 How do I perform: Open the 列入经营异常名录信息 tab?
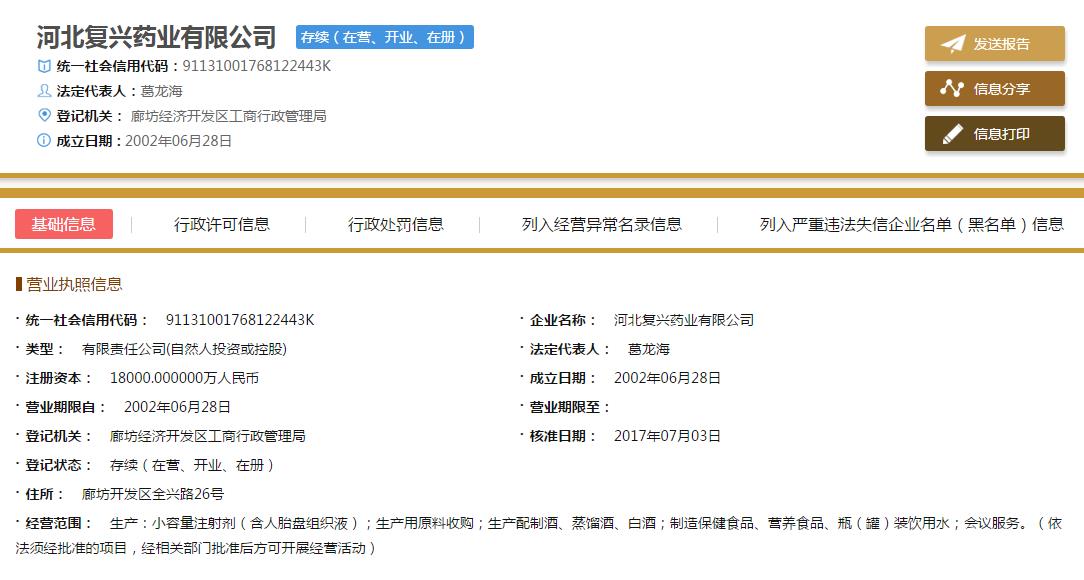(601, 224)
